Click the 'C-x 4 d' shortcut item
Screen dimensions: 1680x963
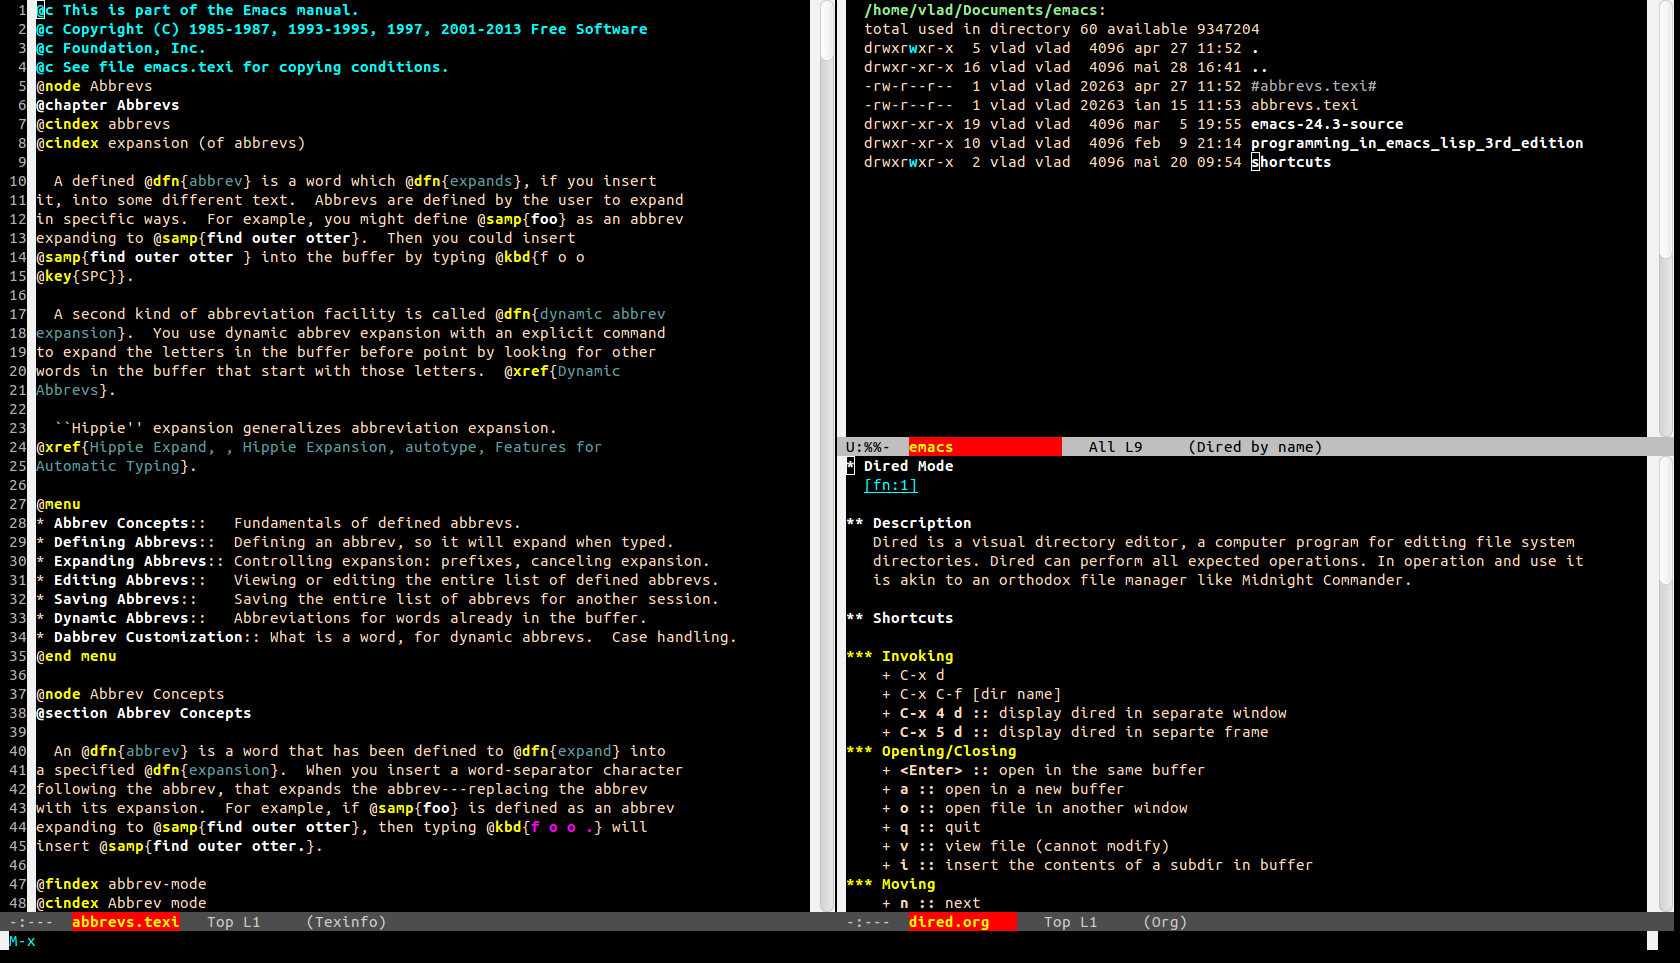coord(1084,713)
